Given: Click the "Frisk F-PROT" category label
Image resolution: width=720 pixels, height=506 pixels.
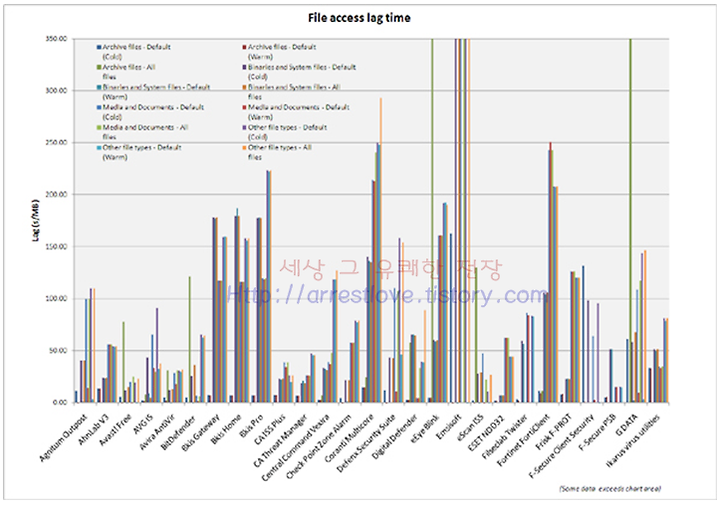Looking at the screenshot, I should (x=556, y=432).
